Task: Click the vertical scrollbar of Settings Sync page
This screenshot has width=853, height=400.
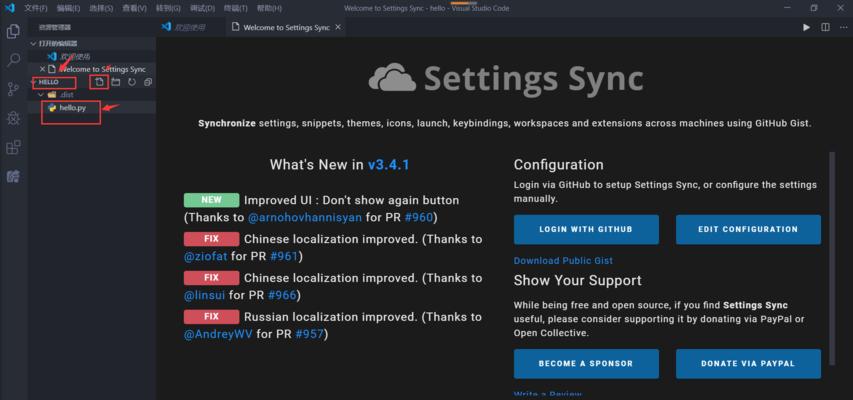Action: point(832,259)
